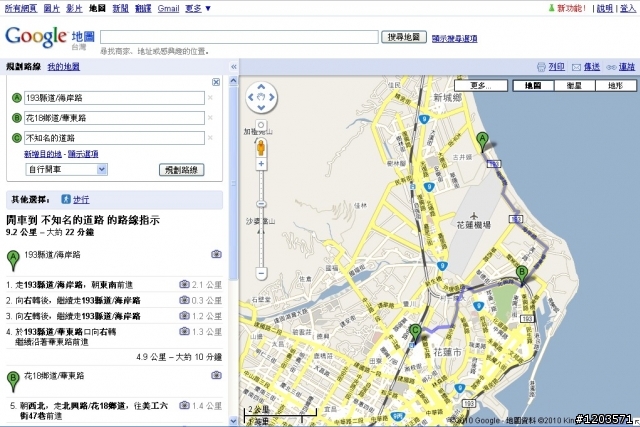Open the 我的地圖 link
The width and height of the screenshot is (640, 427).
tap(64, 67)
